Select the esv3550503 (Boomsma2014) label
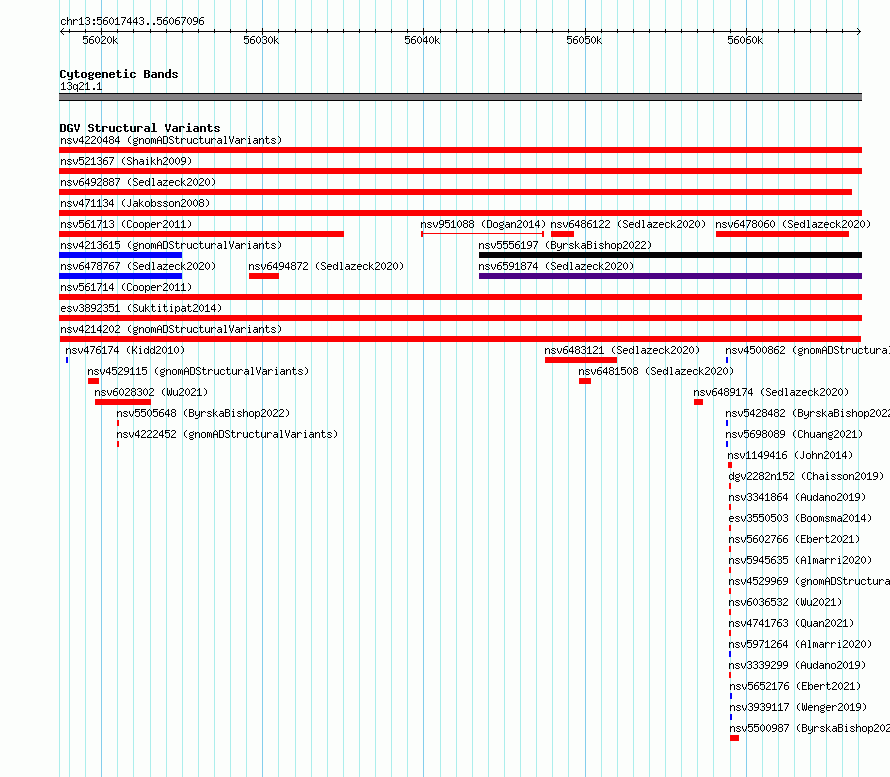 800,518
